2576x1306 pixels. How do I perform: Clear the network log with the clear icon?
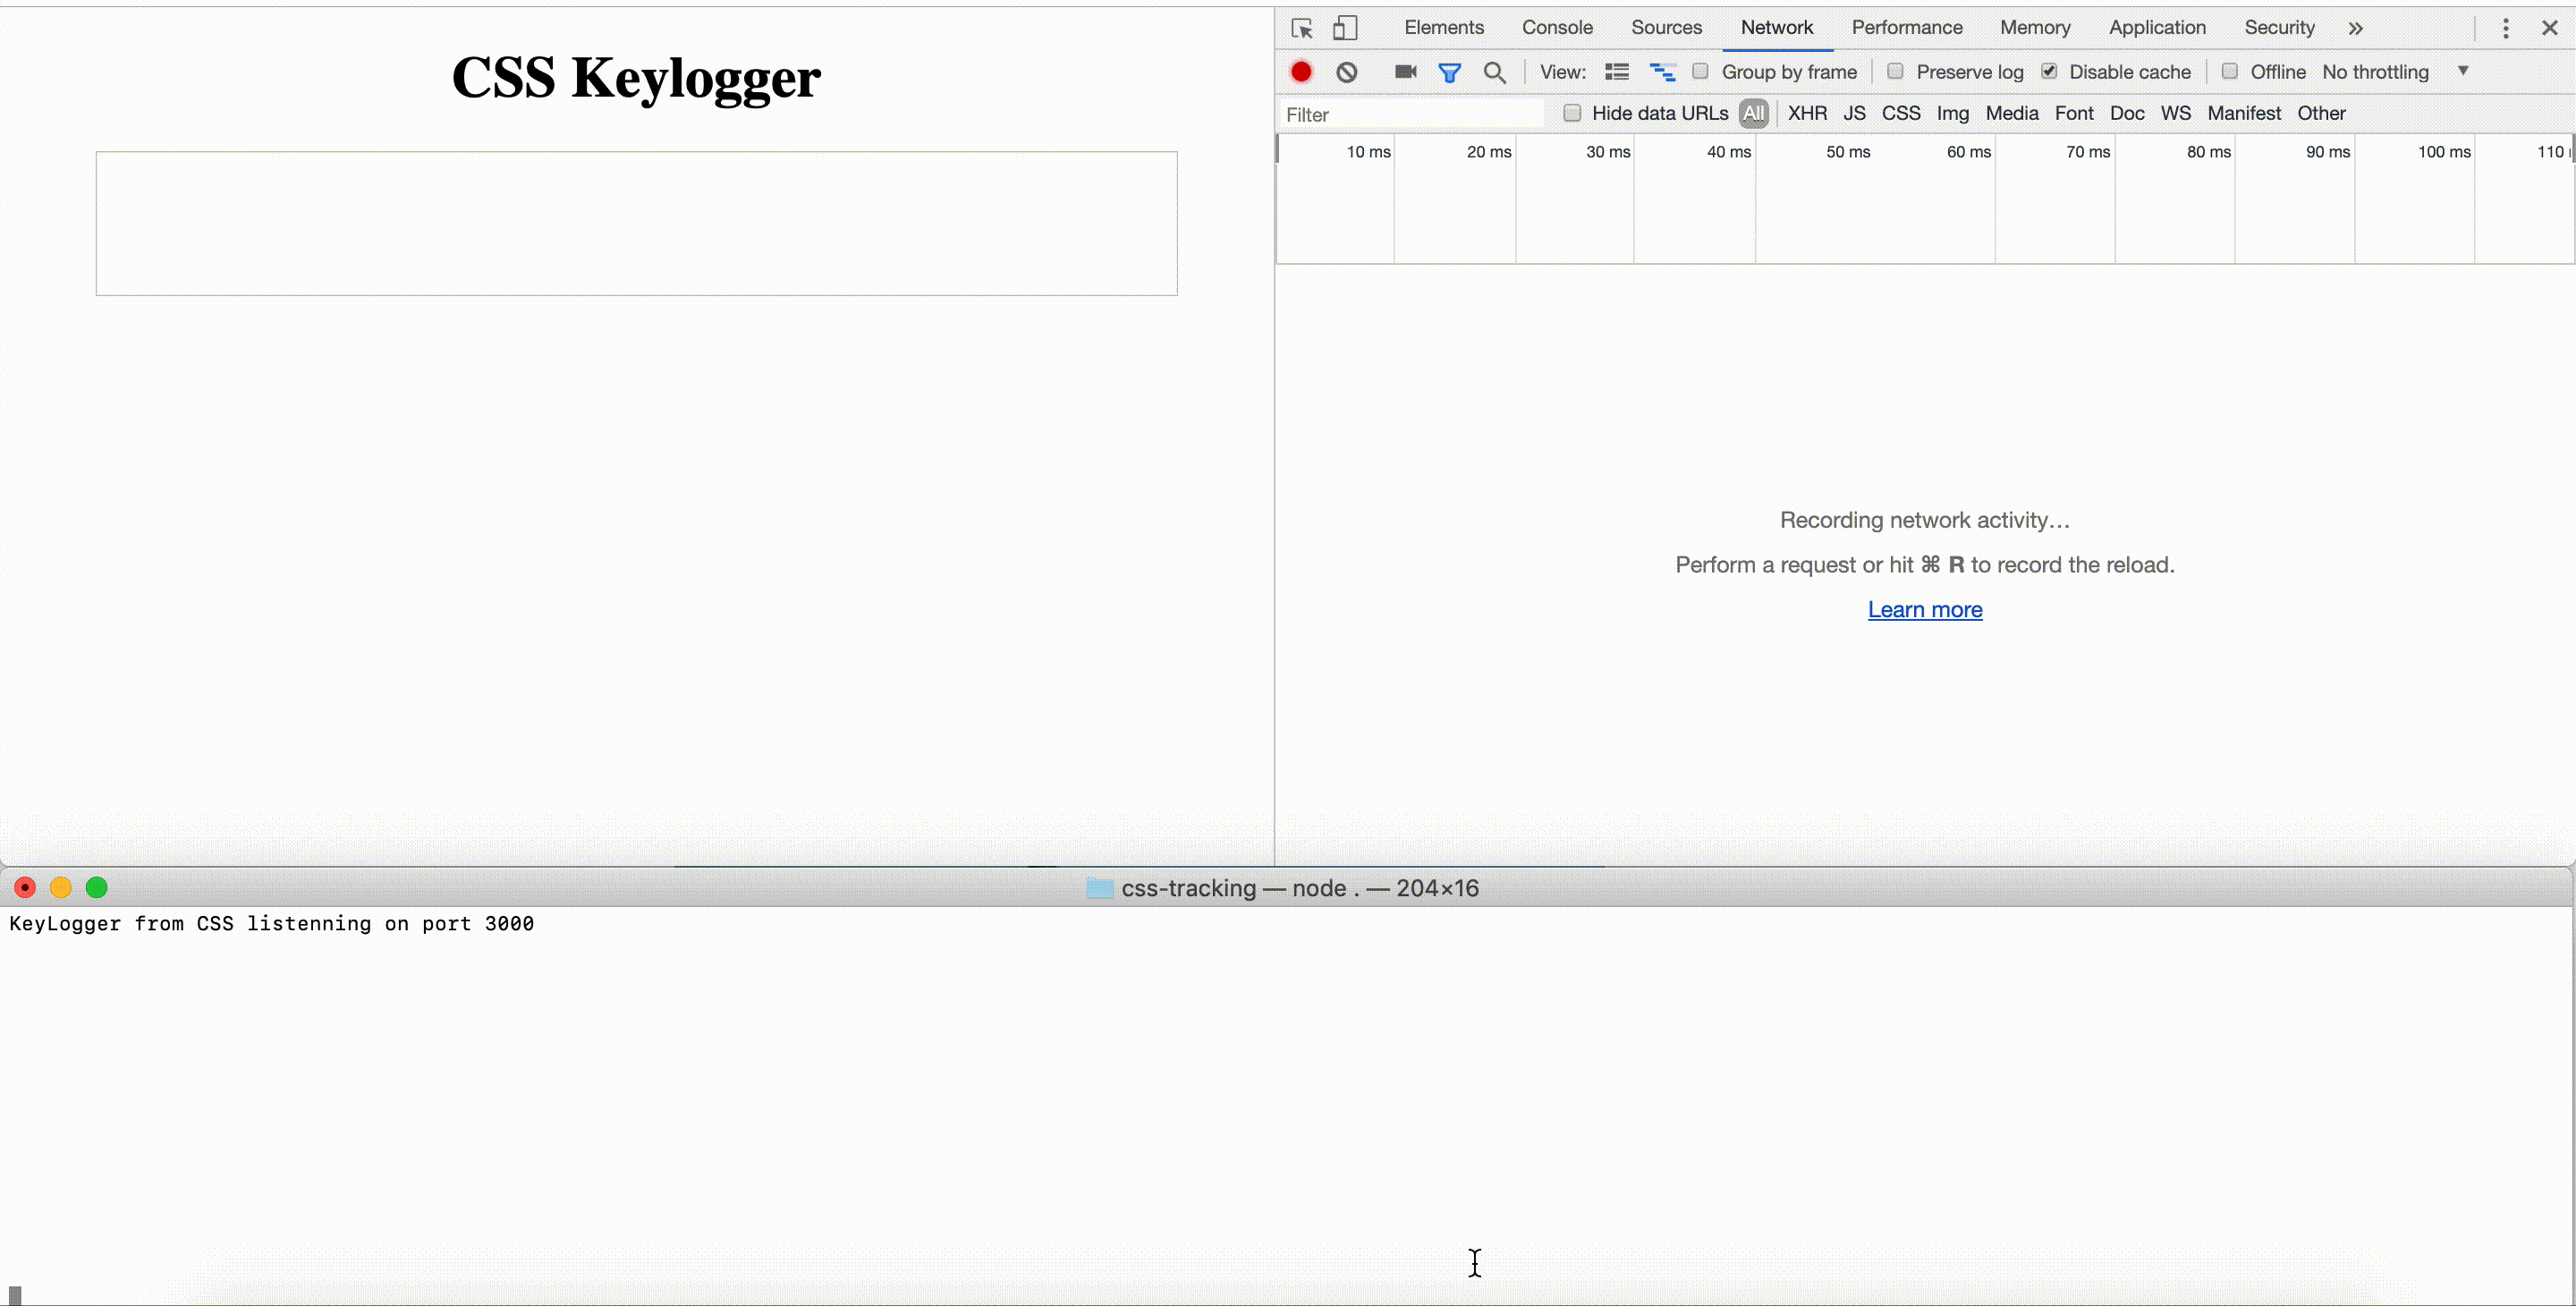(1347, 72)
